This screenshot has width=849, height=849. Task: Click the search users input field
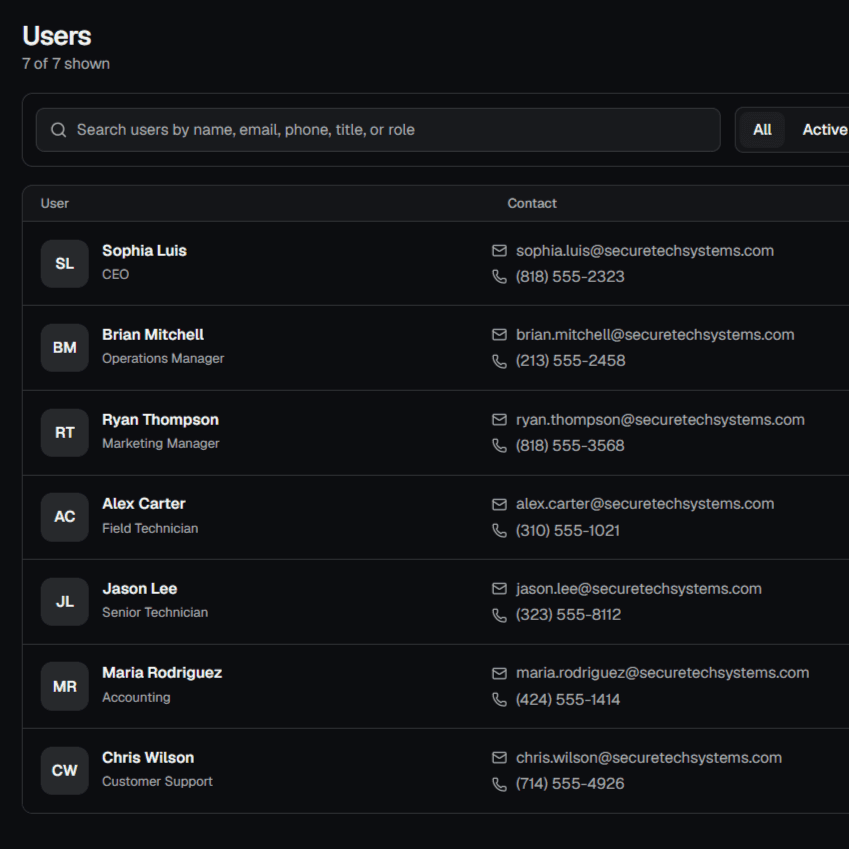coord(378,130)
